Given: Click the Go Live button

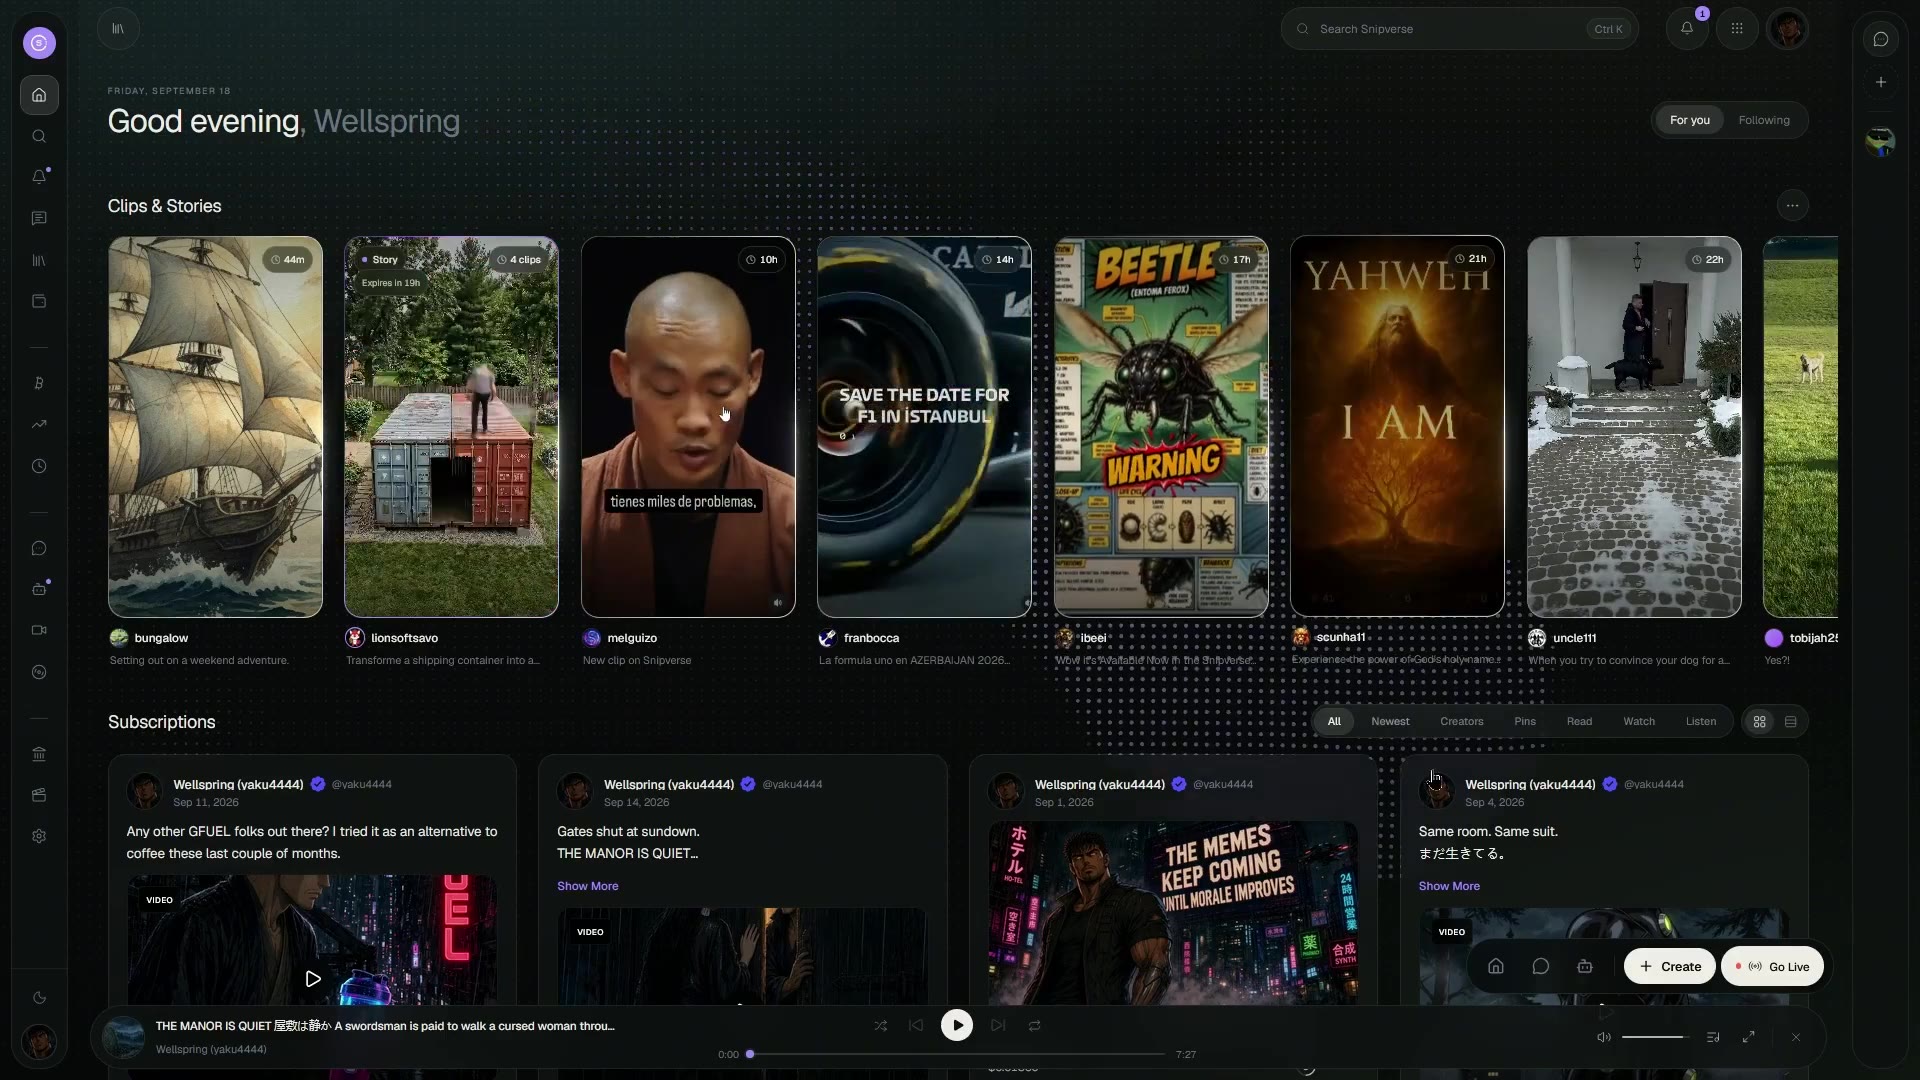Looking at the screenshot, I should pyautogui.click(x=1772, y=966).
